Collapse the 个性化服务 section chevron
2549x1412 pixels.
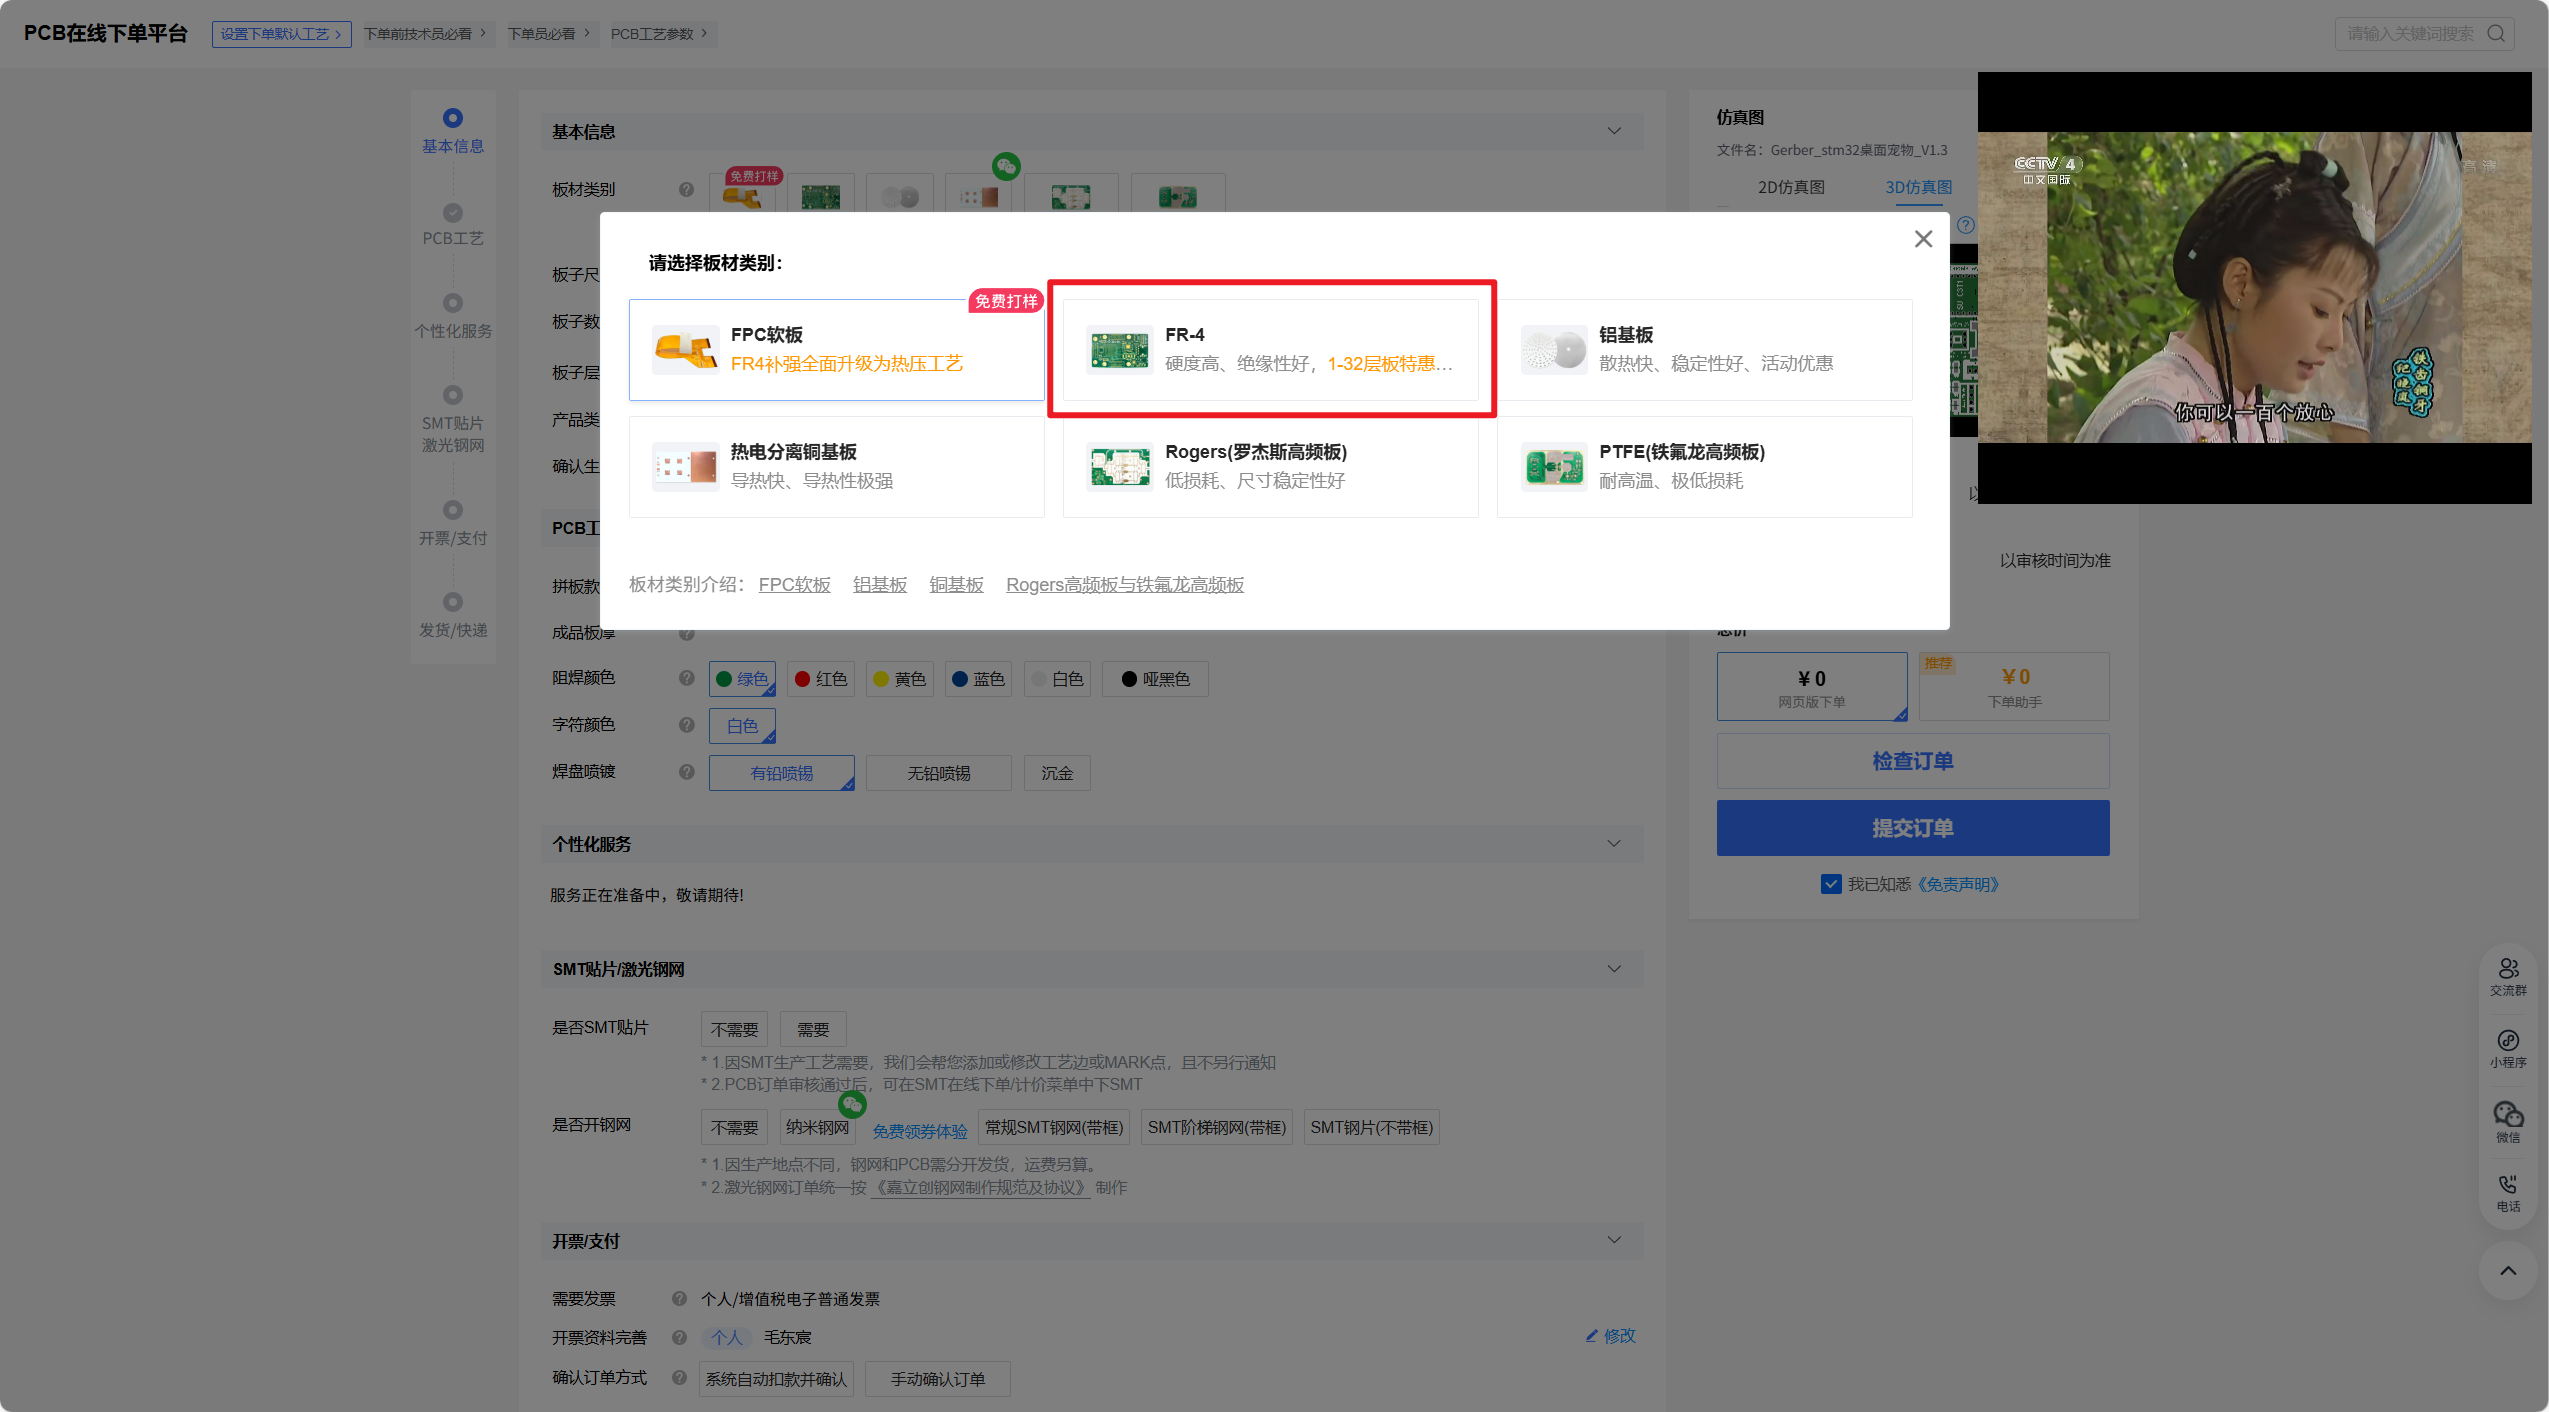[x=1614, y=844]
